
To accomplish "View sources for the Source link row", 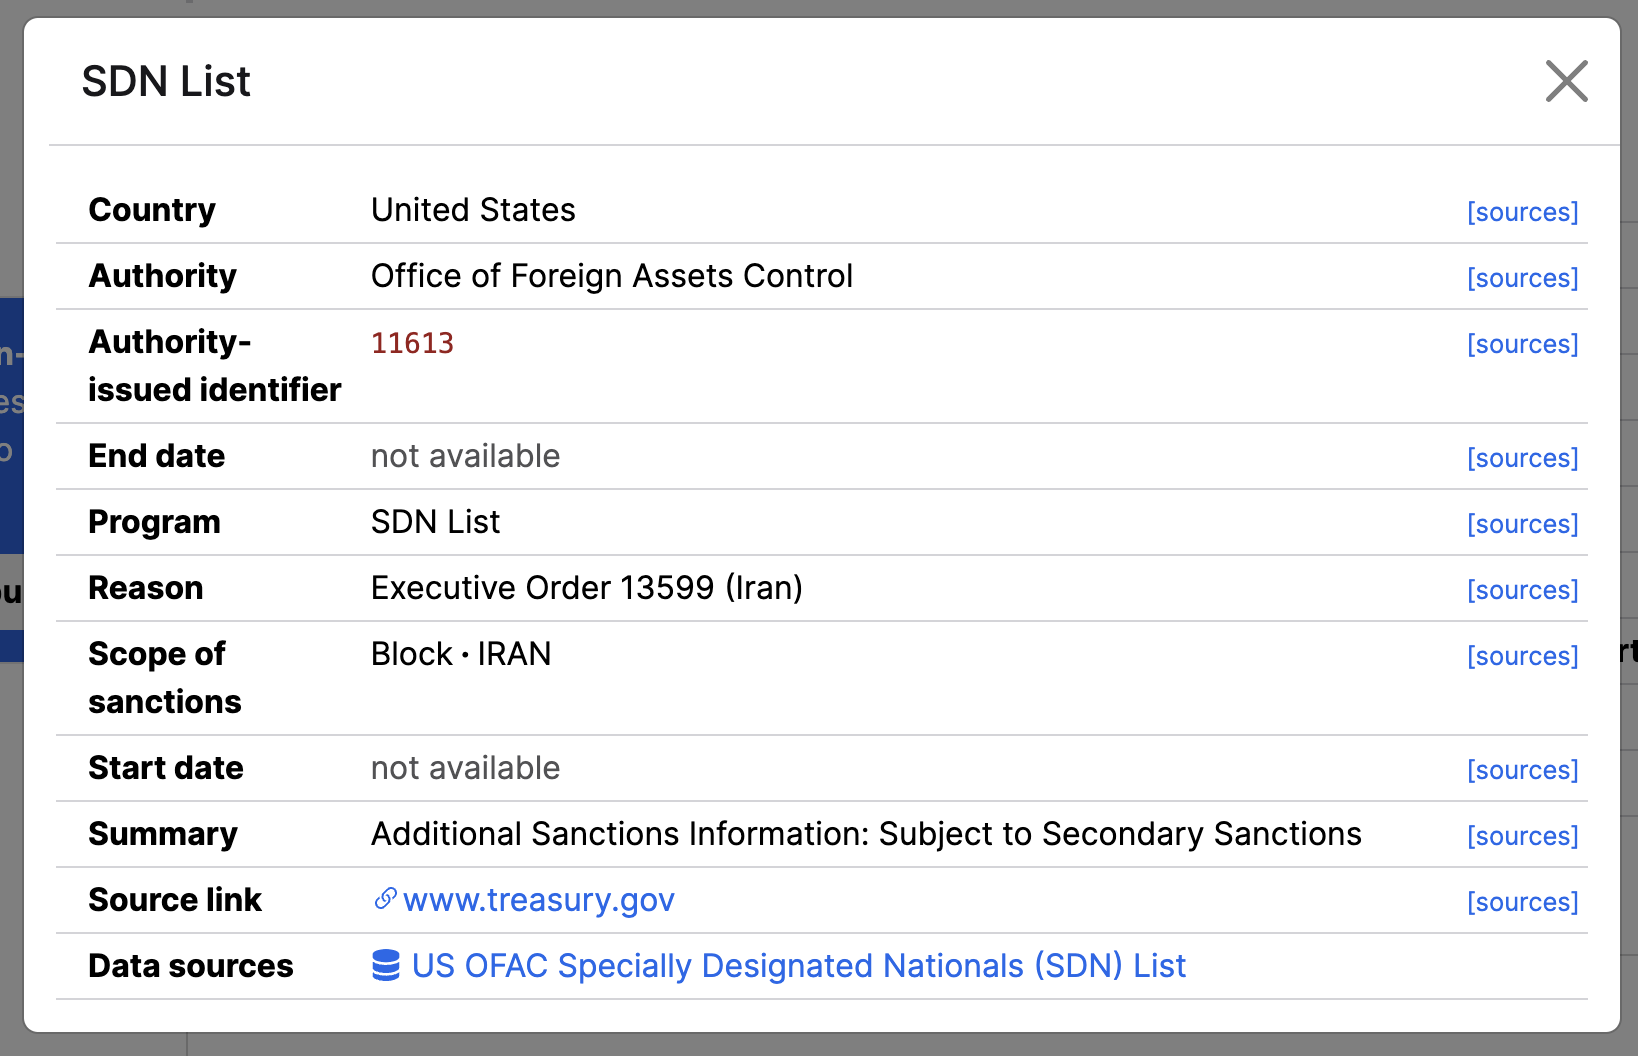I will 1522,902.
